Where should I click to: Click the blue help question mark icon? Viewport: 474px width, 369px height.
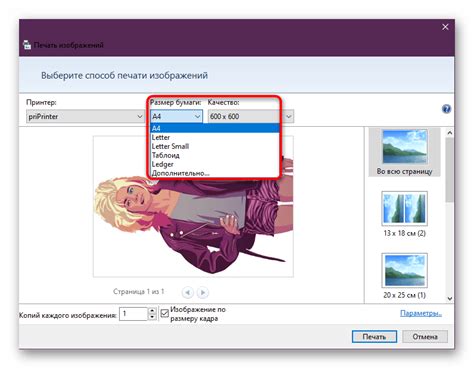click(x=446, y=109)
